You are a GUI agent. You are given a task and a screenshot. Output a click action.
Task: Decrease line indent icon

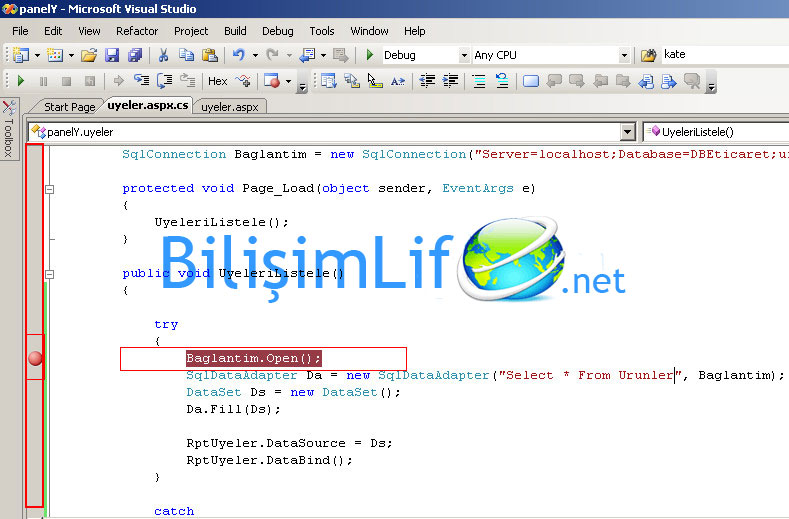427,81
